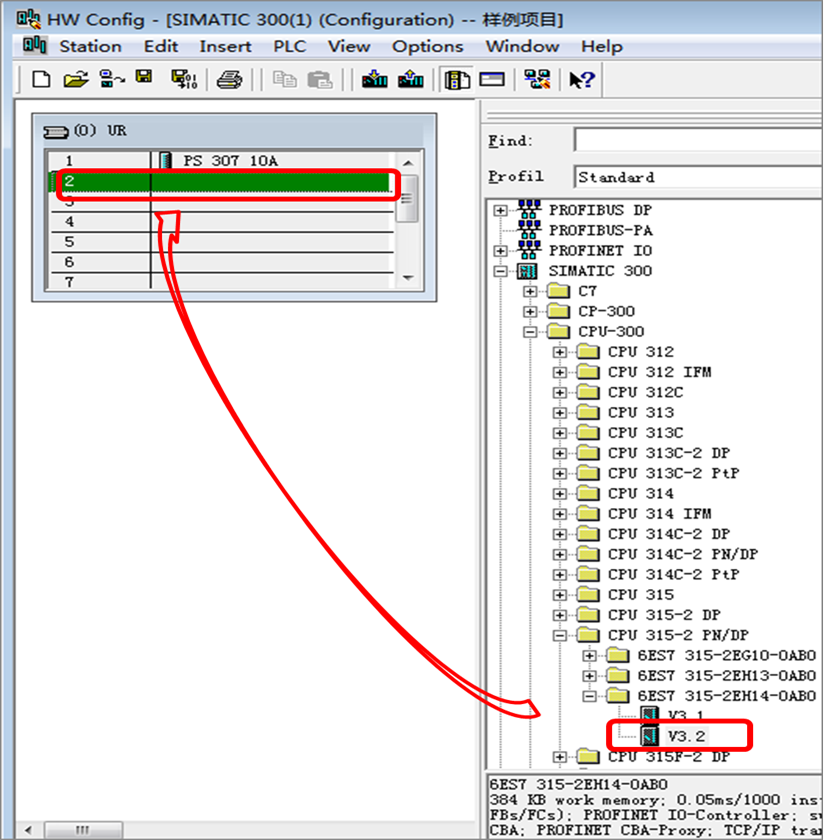
Task: Collapse the CPU-300 folder node
Action: tap(530, 332)
